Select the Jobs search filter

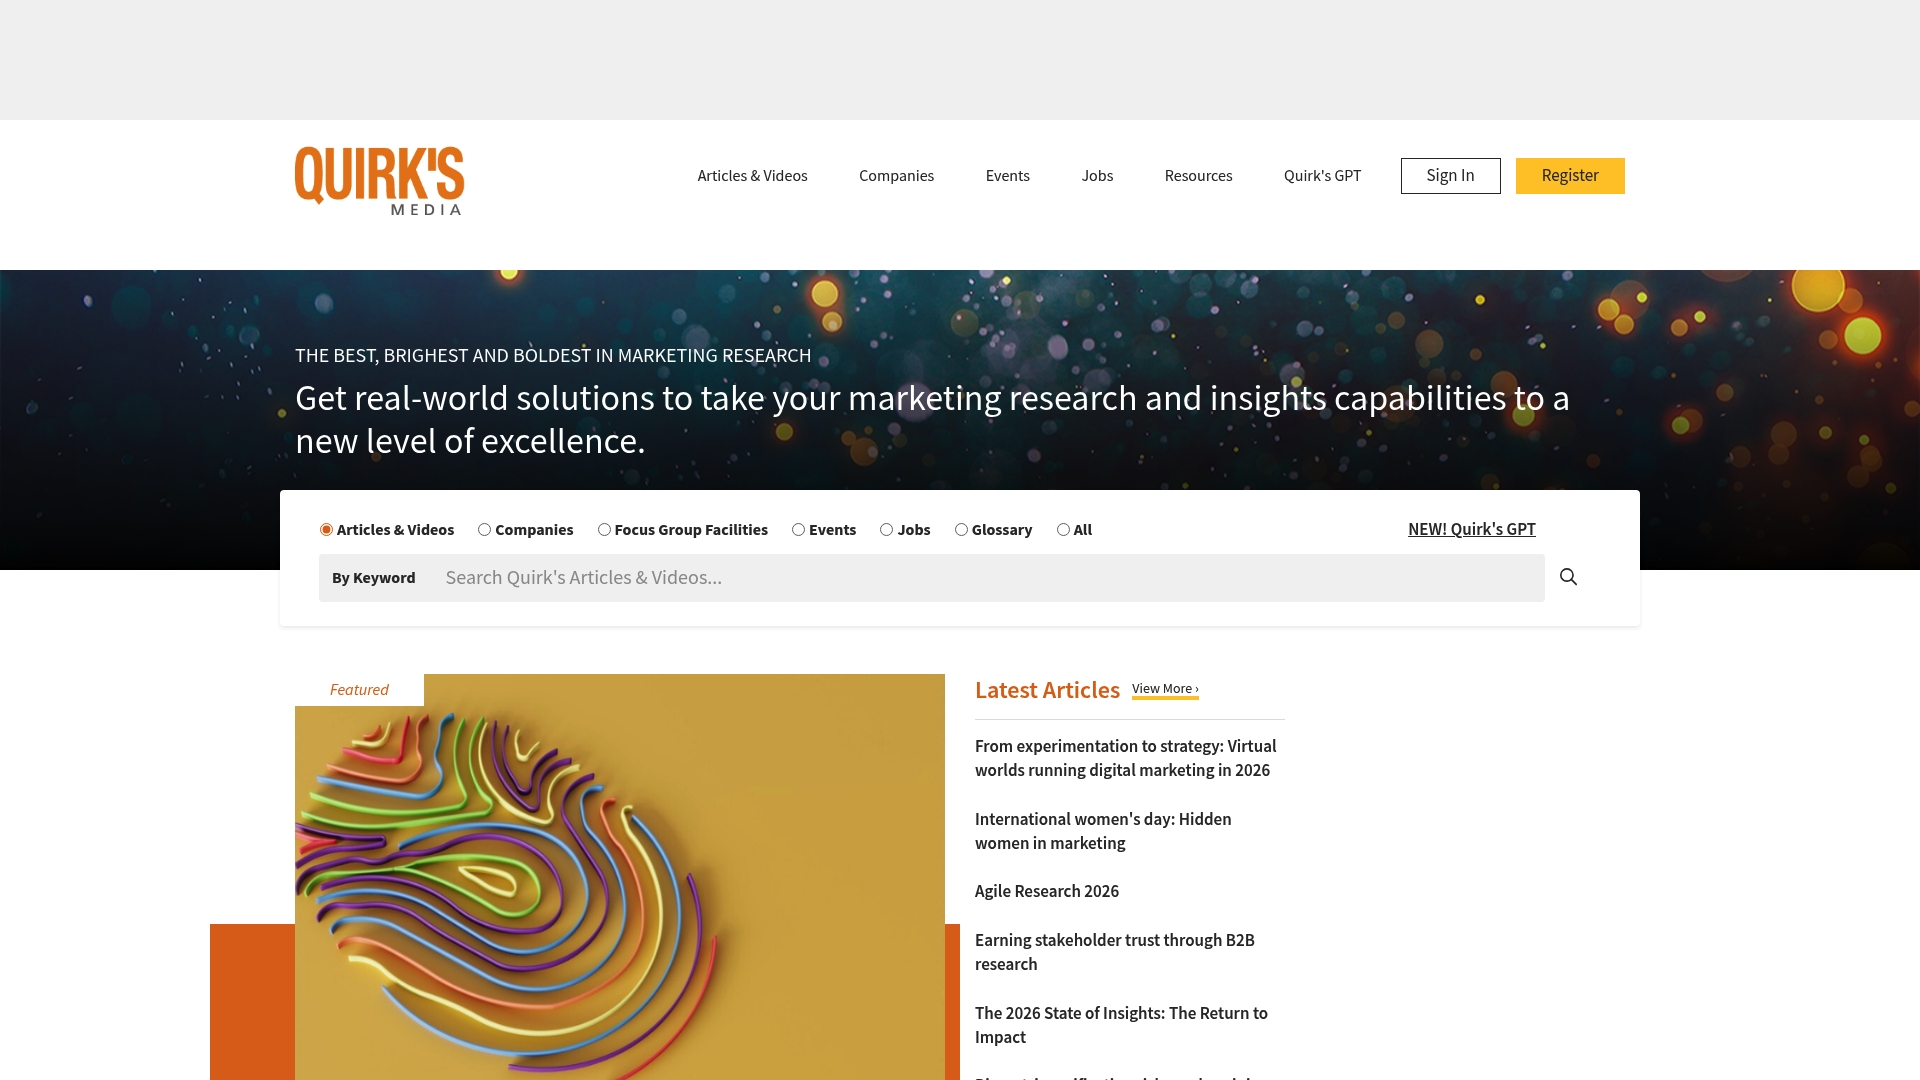click(x=886, y=529)
